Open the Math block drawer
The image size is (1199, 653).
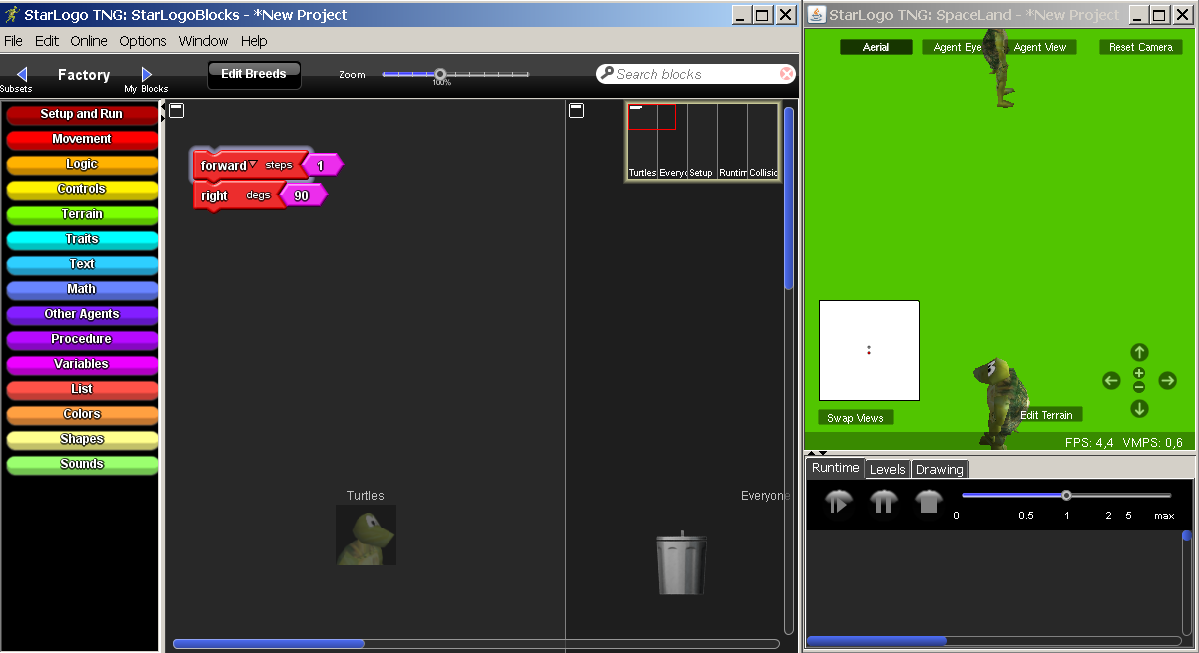82,289
